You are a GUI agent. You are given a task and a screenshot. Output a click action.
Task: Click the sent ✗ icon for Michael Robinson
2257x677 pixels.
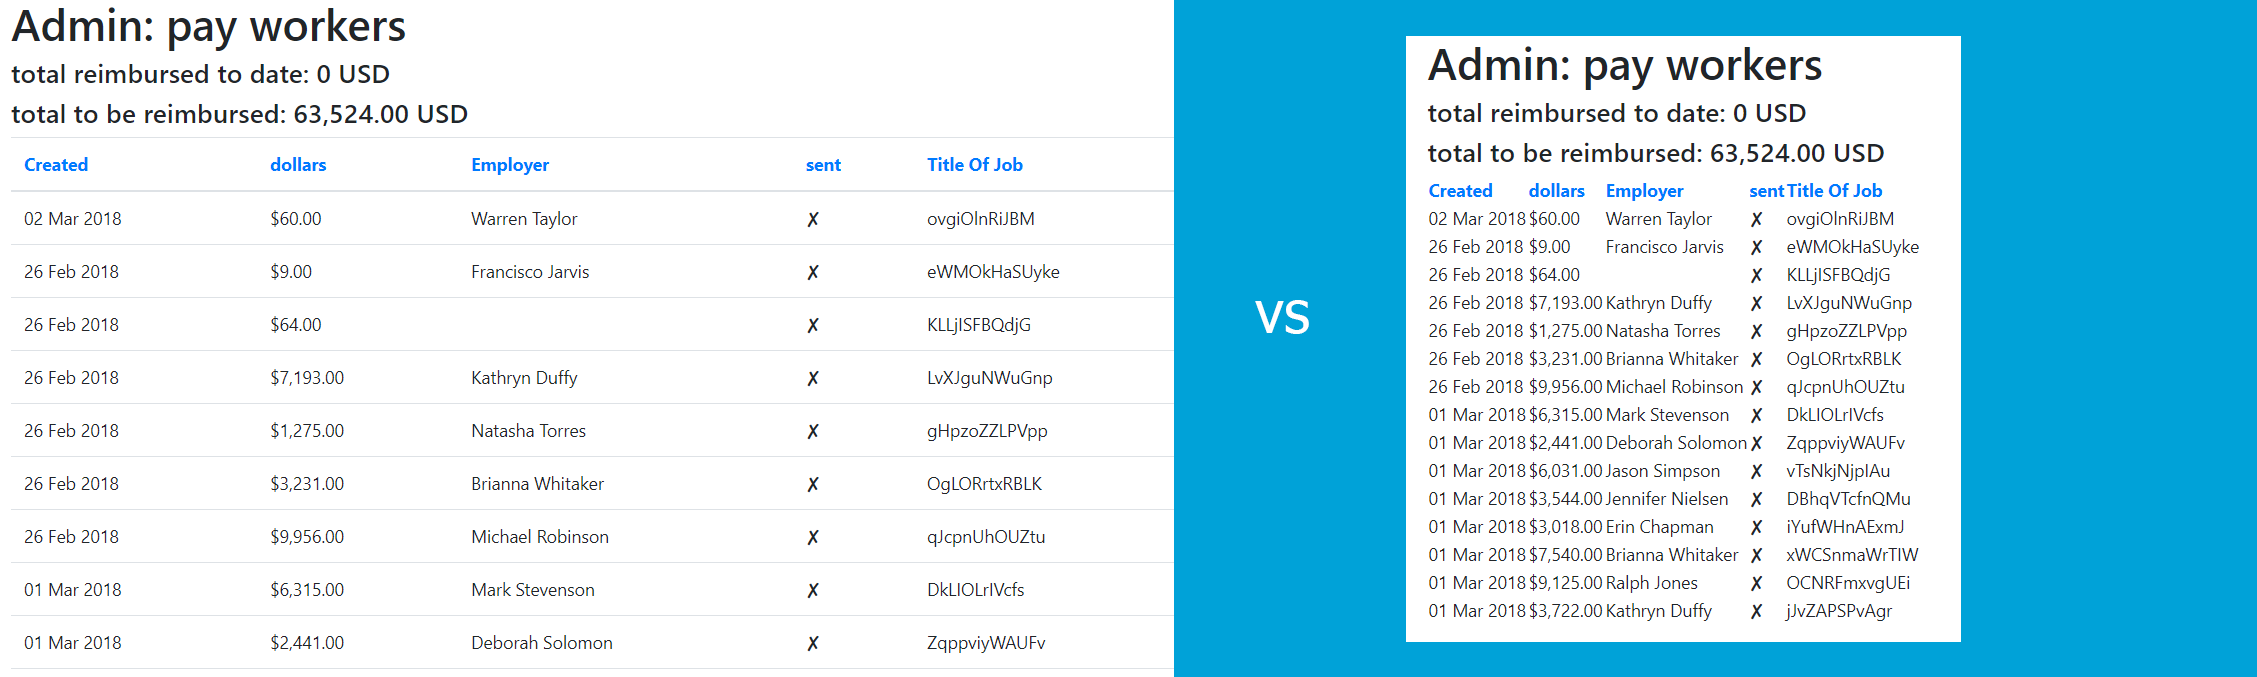[x=813, y=536]
